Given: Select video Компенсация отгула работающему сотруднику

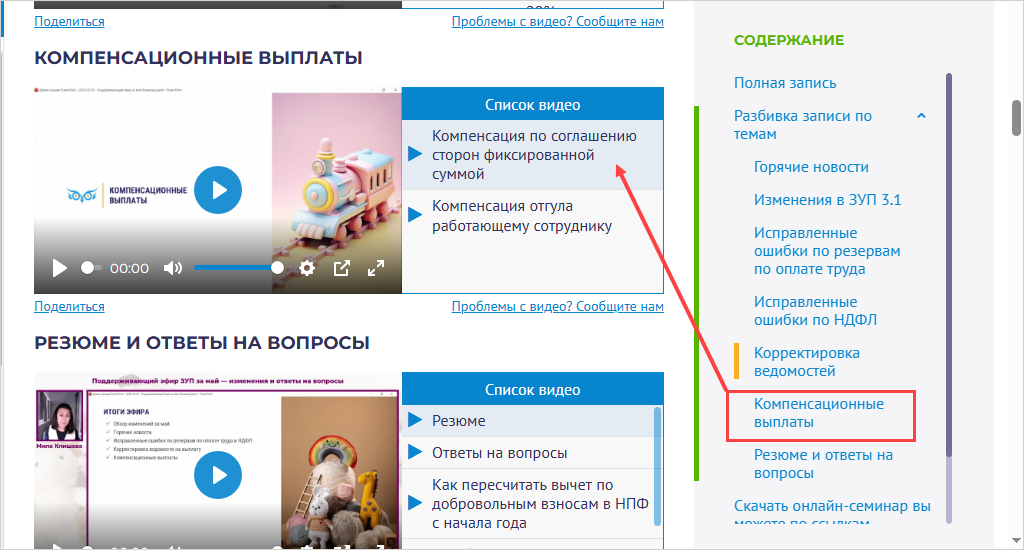Looking at the screenshot, I should coord(532,216).
